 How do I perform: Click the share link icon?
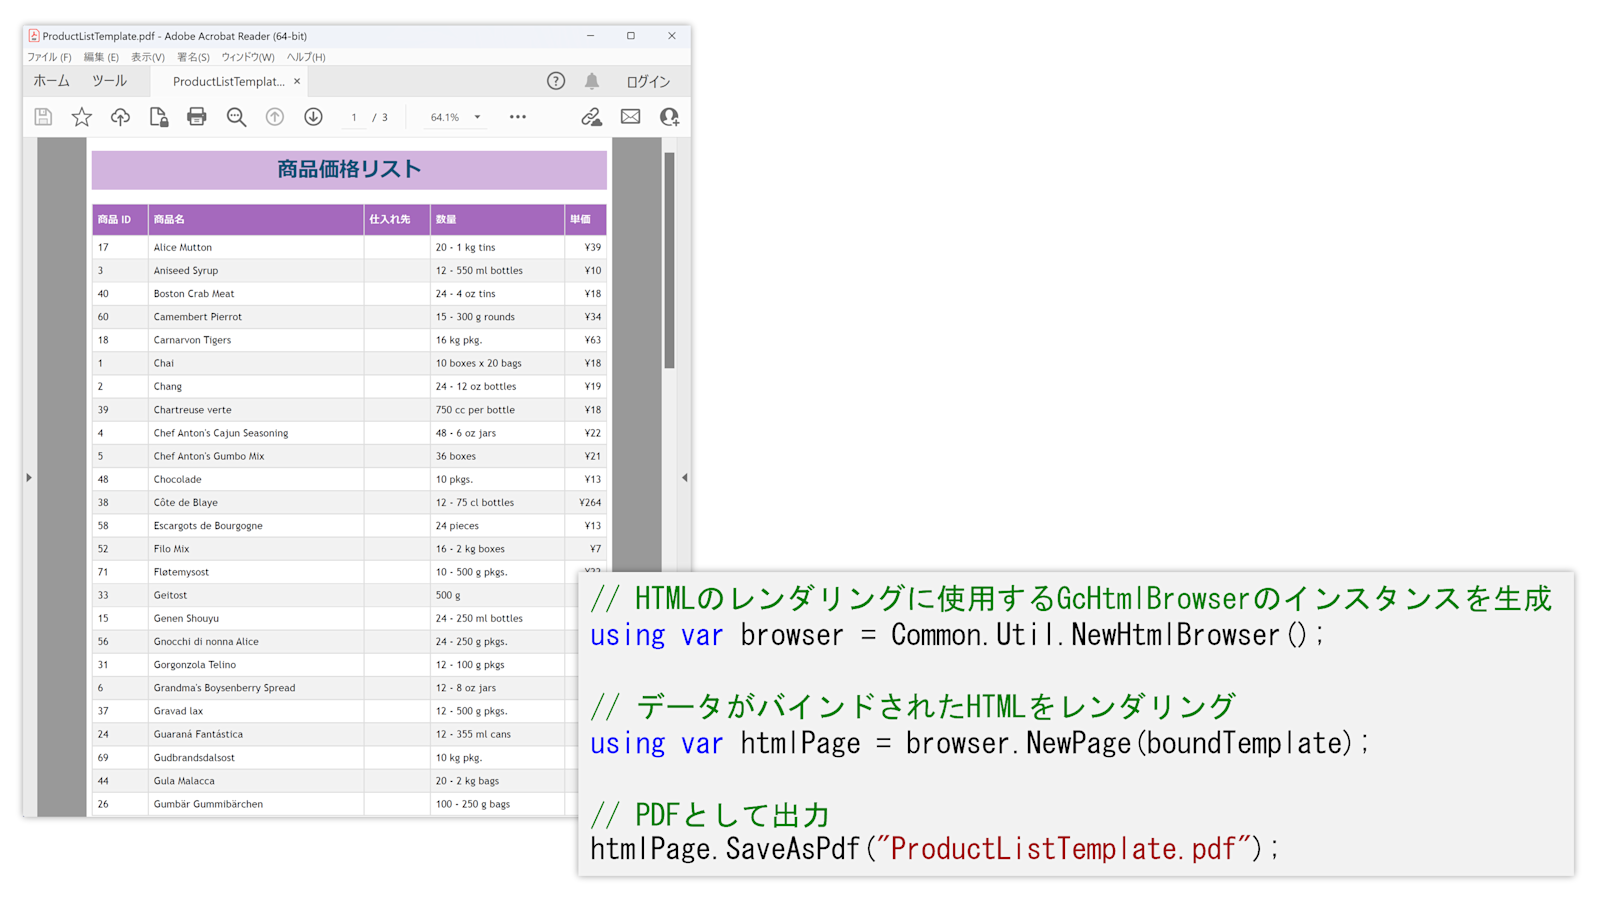click(592, 117)
